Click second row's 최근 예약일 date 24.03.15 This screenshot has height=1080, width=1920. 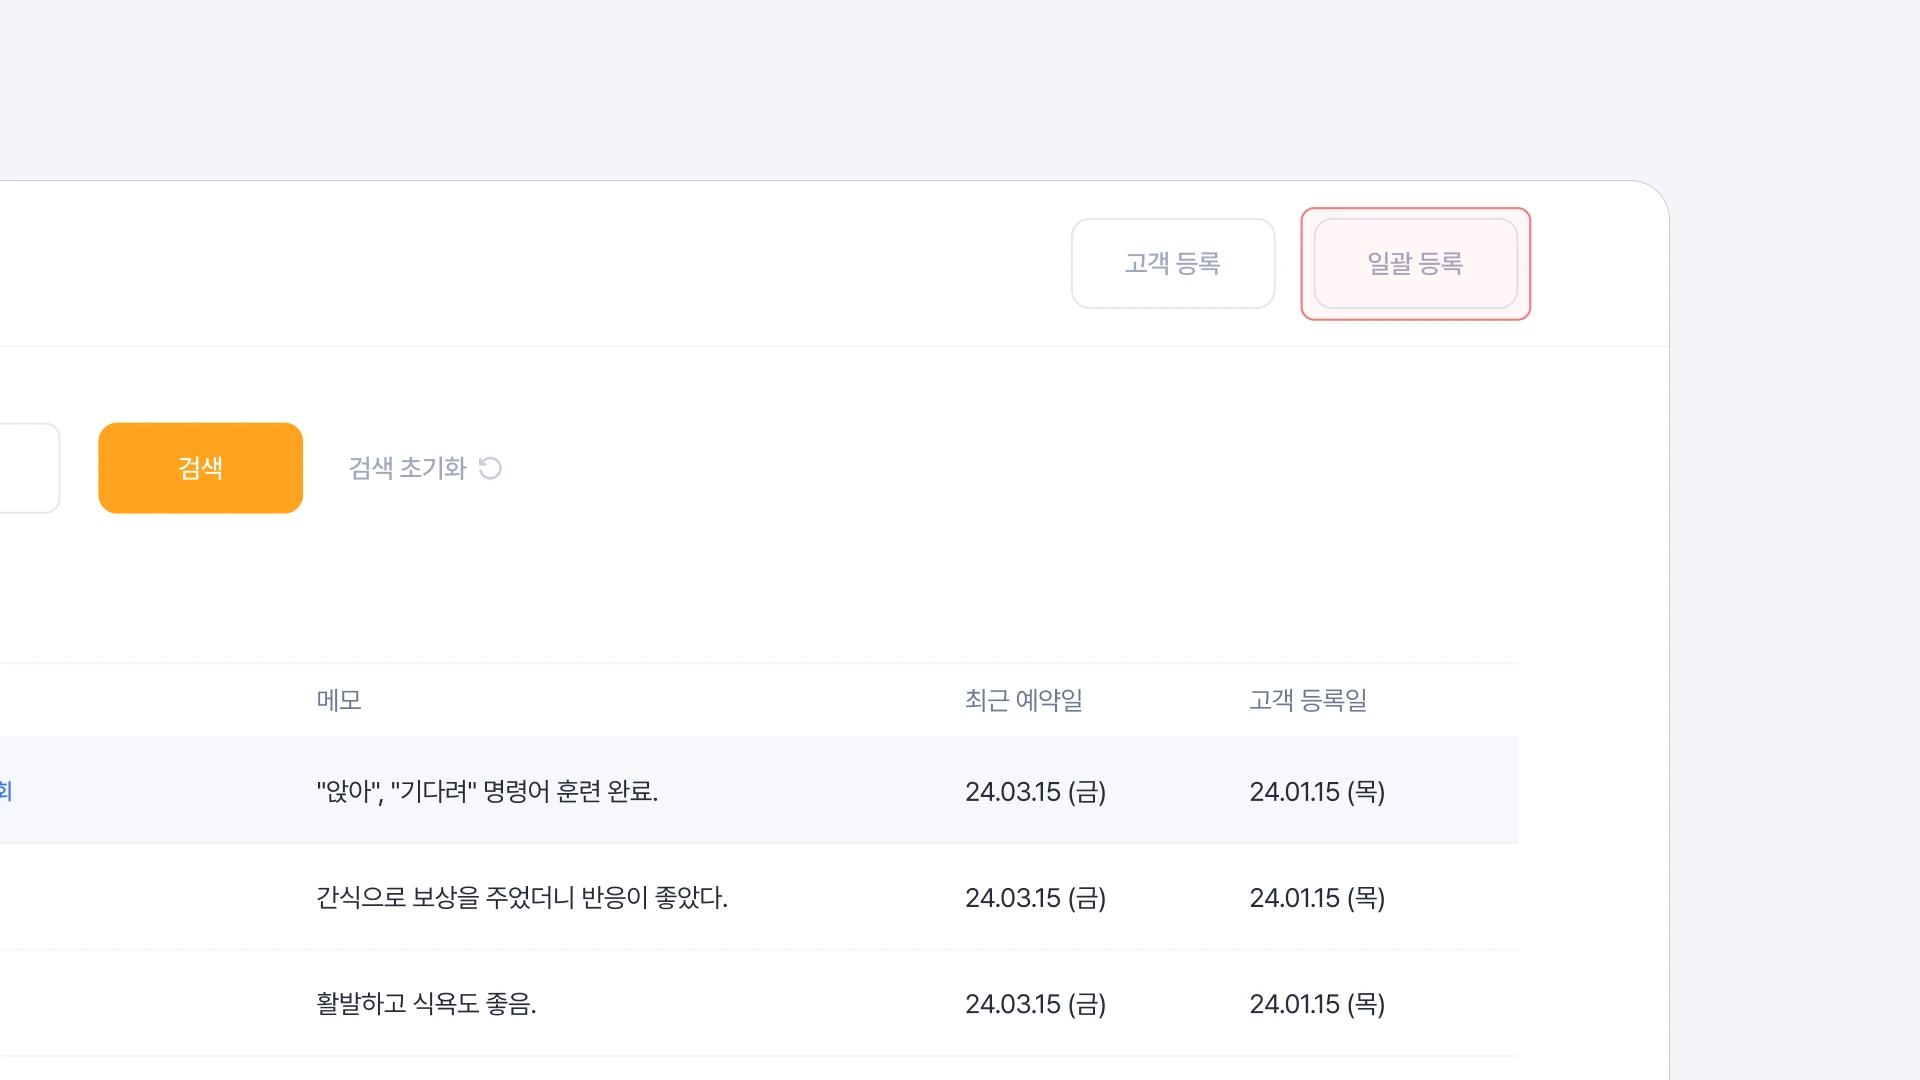pos(1035,898)
